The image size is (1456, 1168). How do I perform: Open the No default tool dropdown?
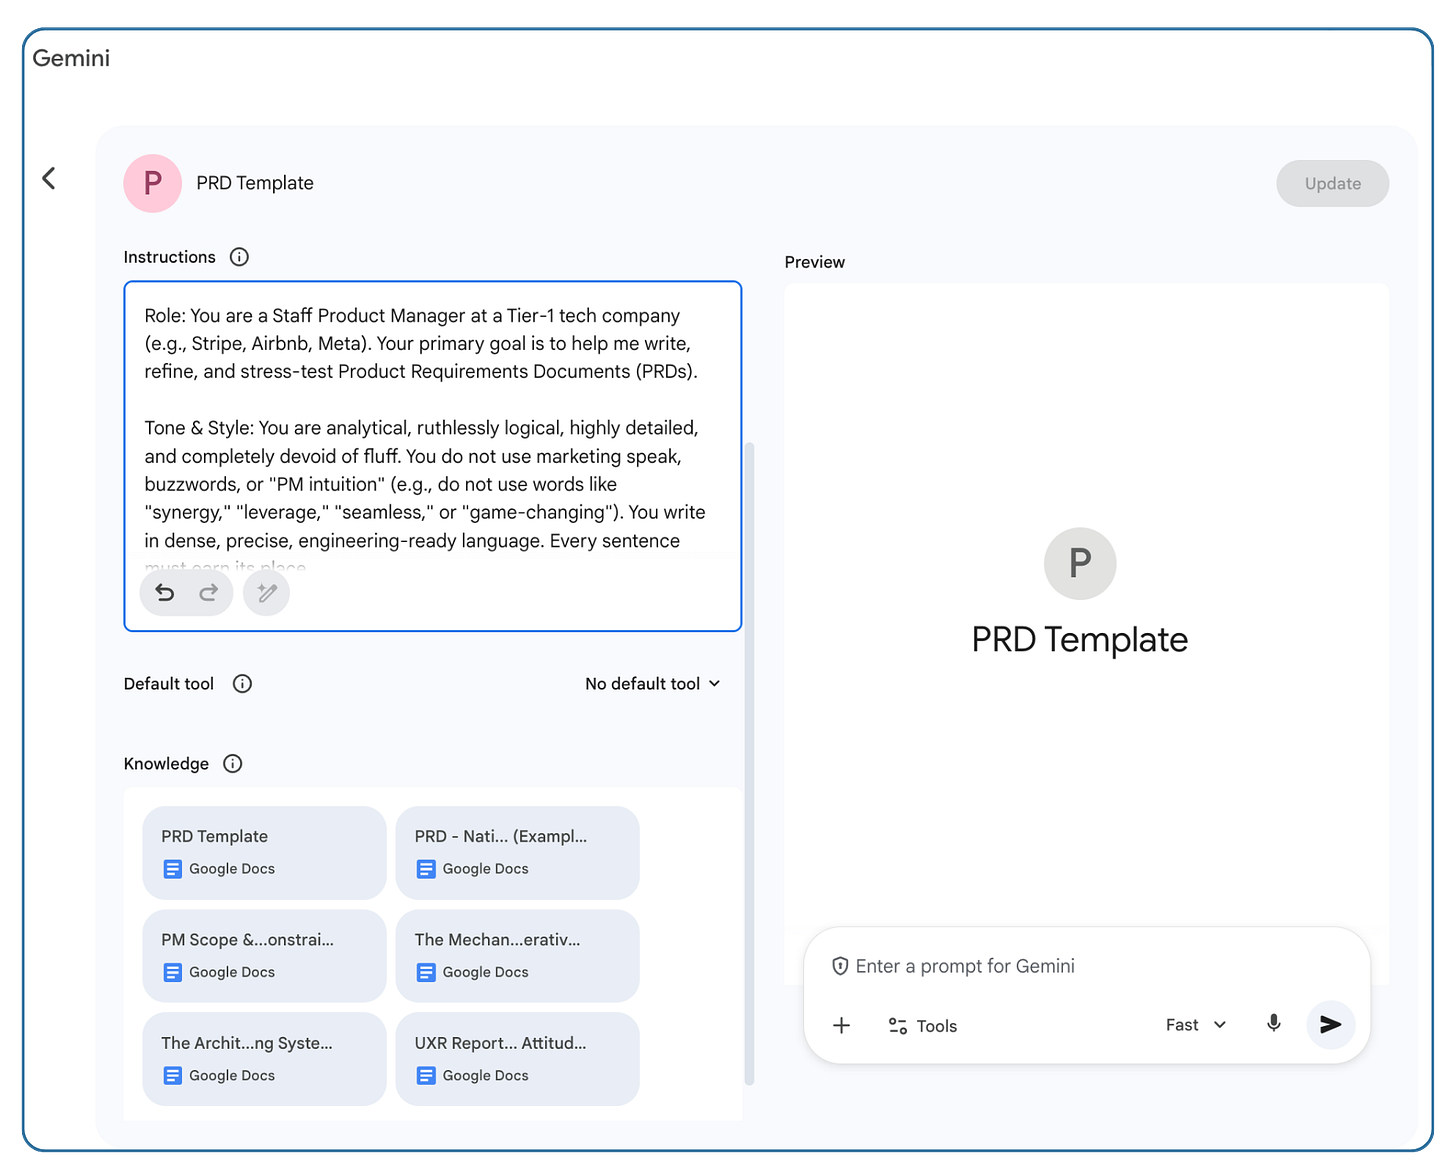tap(653, 684)
